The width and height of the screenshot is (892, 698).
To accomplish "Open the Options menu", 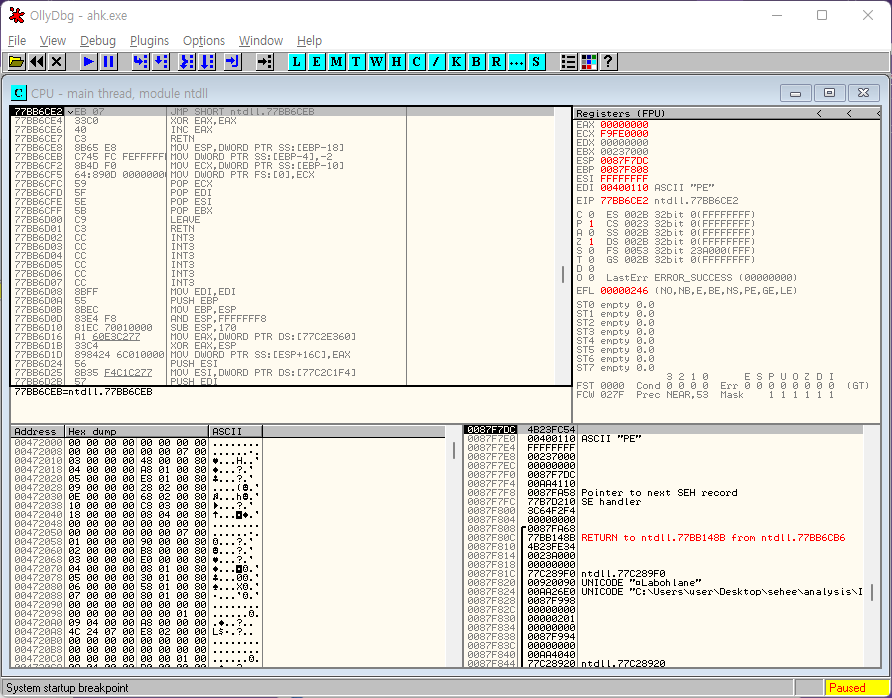I will point(204,41).
